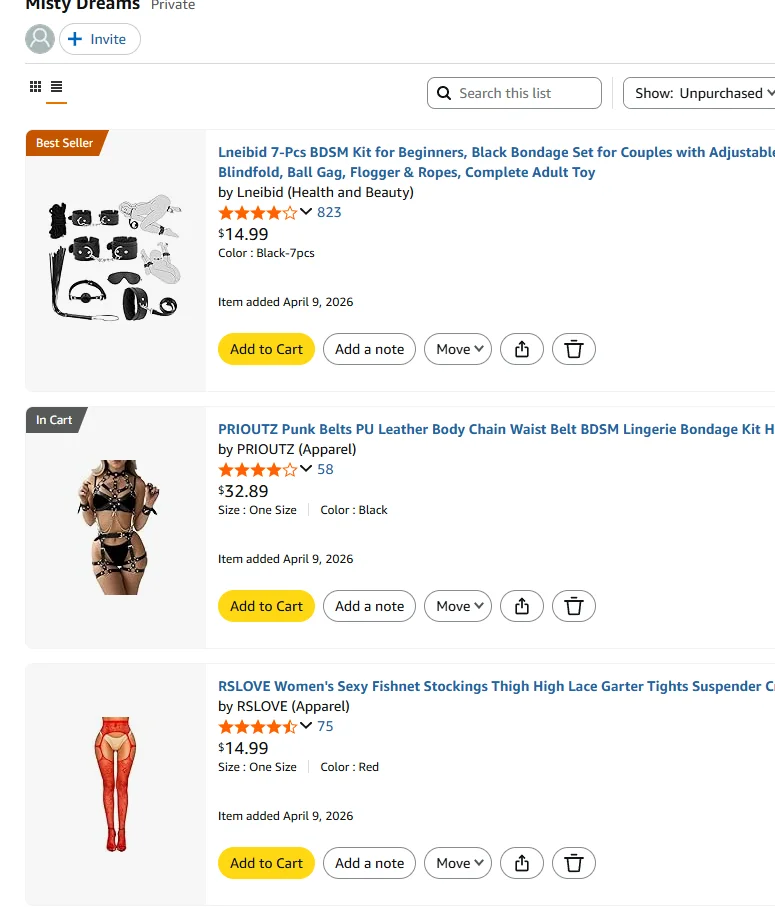
Task: Share the Lneibid 7-Pcs kit item
Action: click(521, 349)
